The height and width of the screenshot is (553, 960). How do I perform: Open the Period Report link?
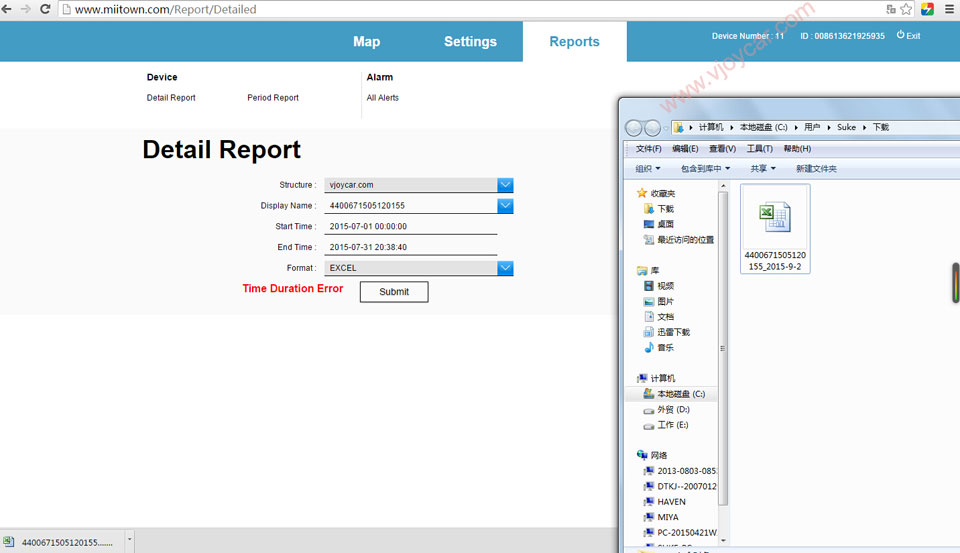click(x=273, y=98)
